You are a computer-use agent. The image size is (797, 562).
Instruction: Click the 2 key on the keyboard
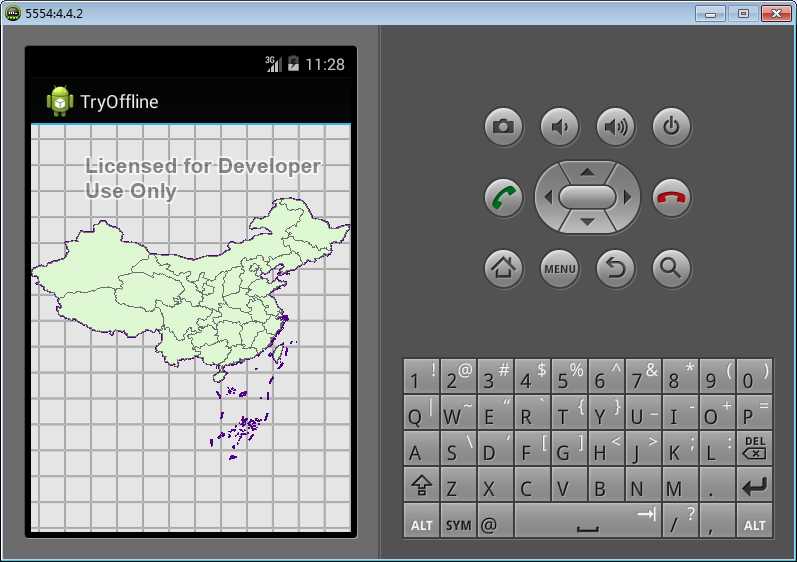[x=458, y=377]
